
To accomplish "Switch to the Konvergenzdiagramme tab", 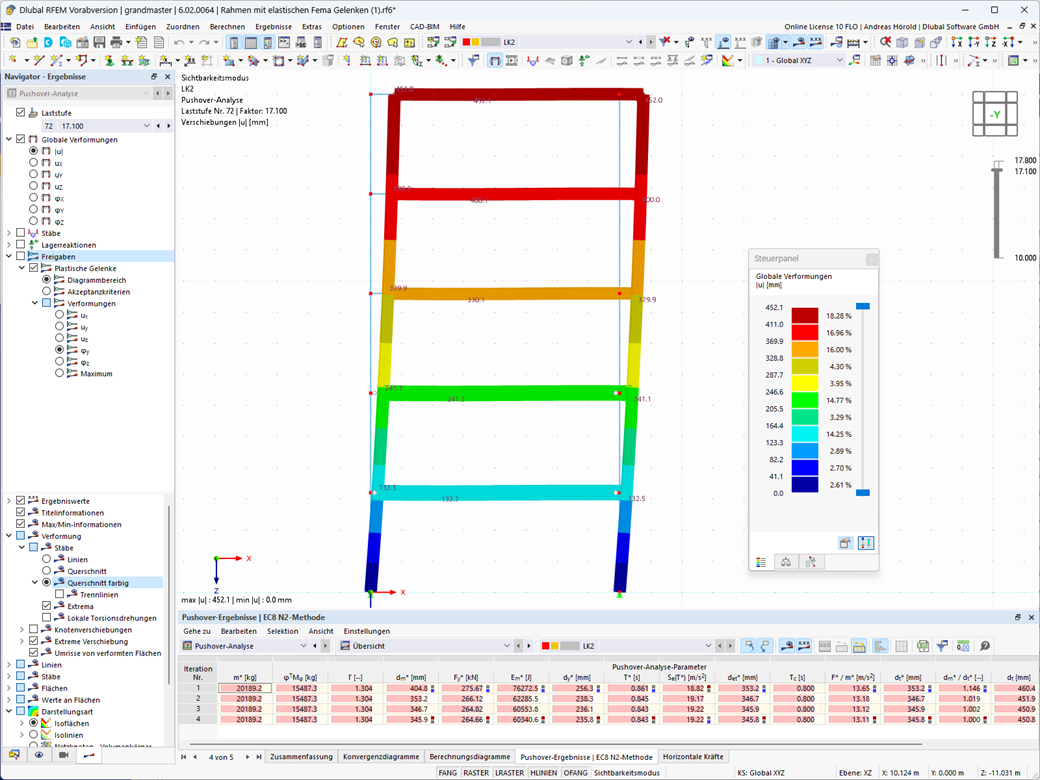I will 381,756.
